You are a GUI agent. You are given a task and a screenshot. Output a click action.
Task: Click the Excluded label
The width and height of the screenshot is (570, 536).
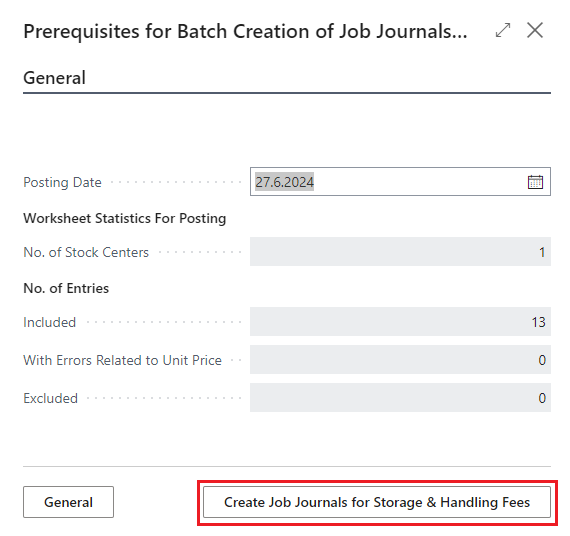(51, 398)
